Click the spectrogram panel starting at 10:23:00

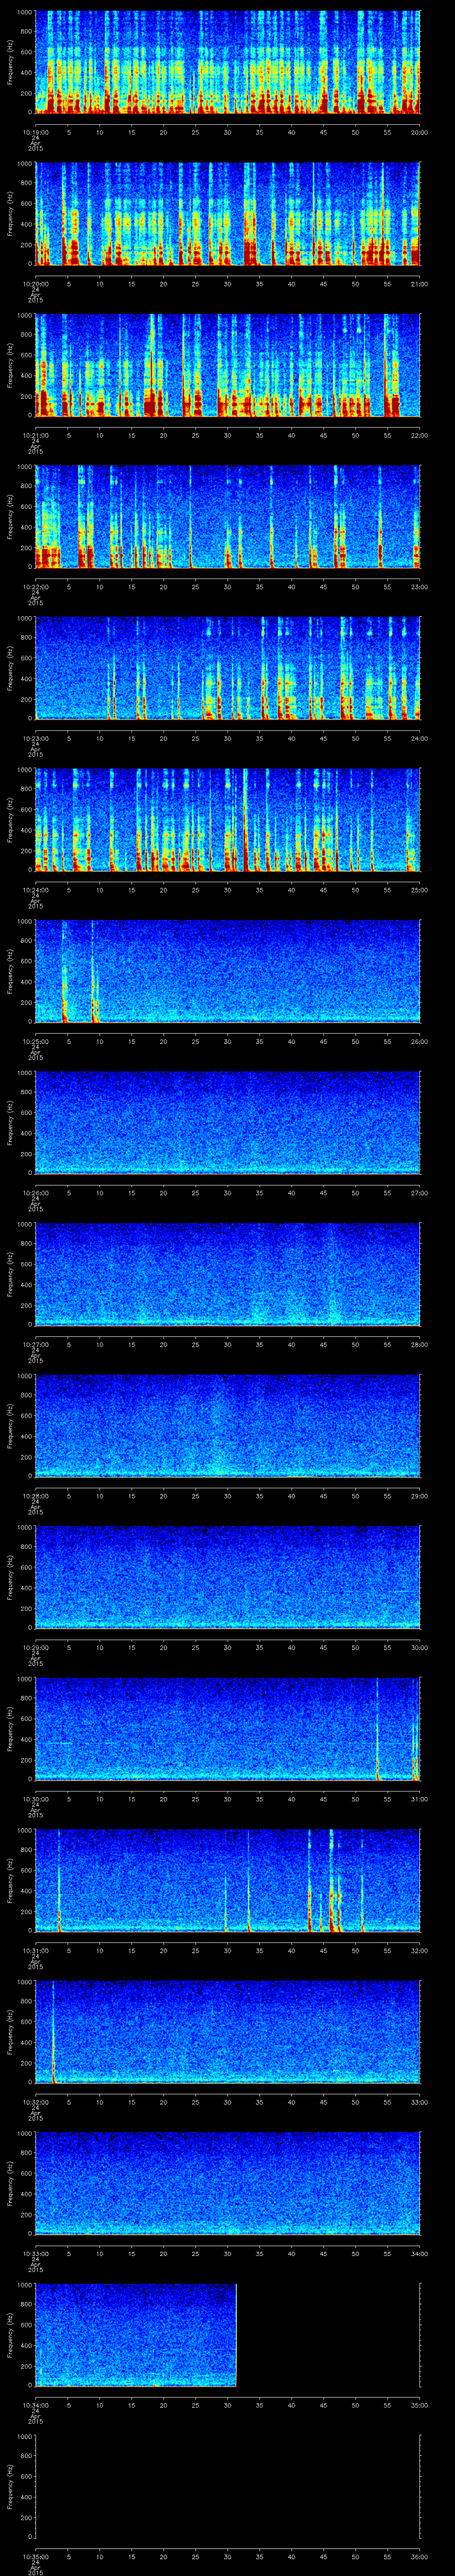[x=228, y=668]
